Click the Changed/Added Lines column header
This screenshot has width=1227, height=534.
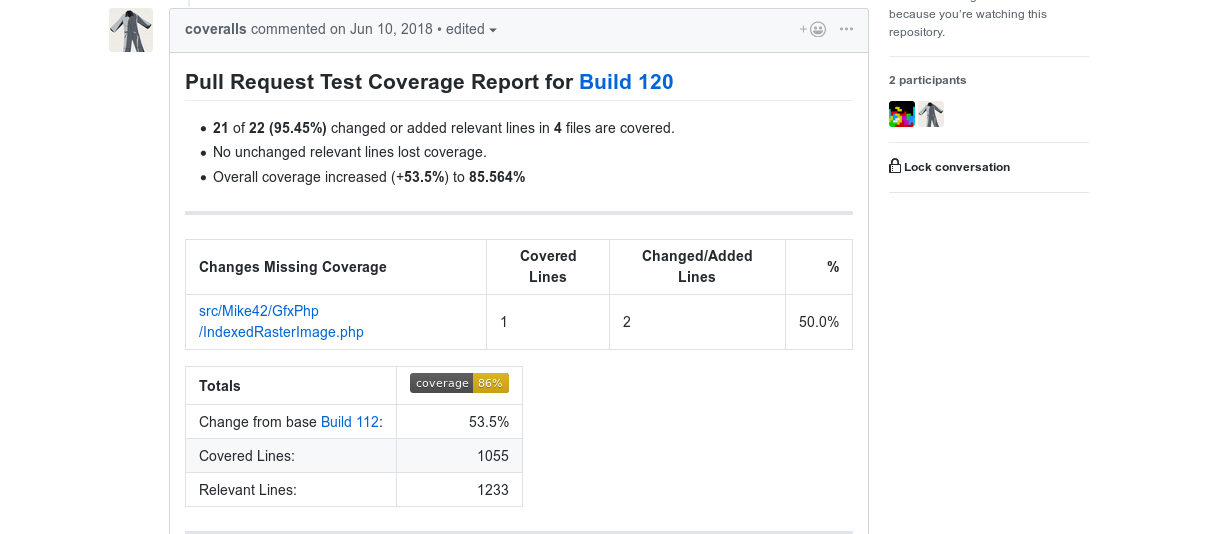pos(697,267)
